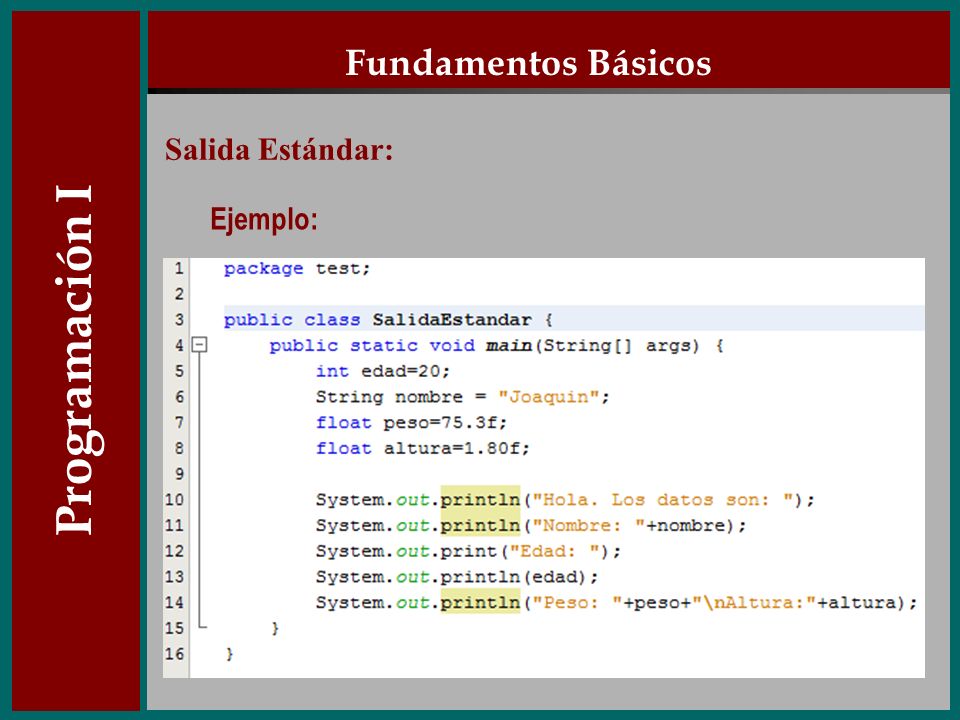Click the 'String nombre' declaration
Image resolution: width=960 pixels, height=720 pixels.
click(x=389, y=397)
